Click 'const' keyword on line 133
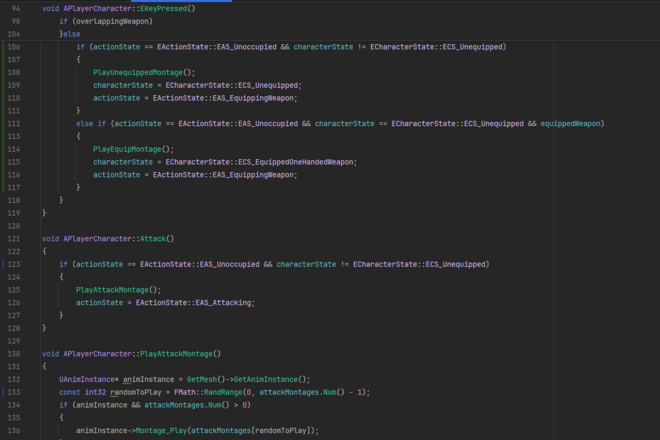The height and width of the screenshot is (440, 660). point(69,392)
